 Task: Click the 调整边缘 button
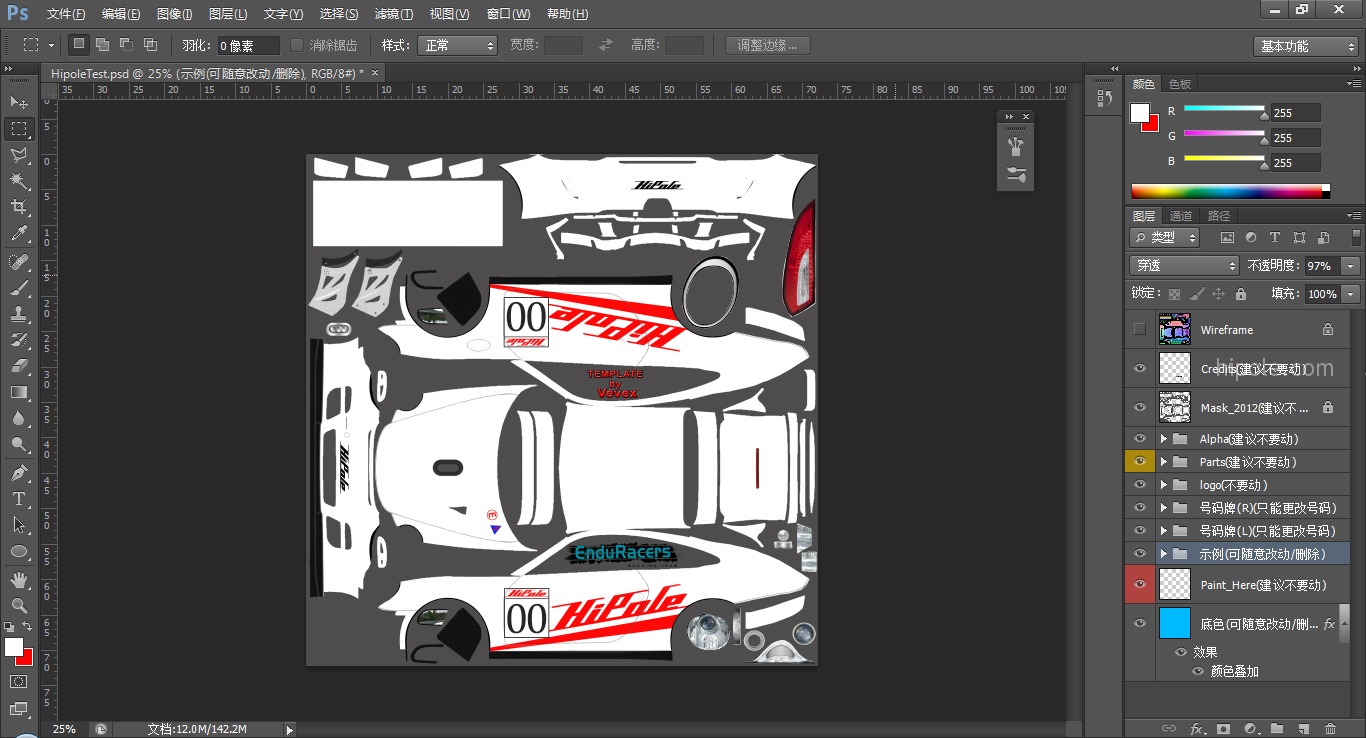pos(768,45)
